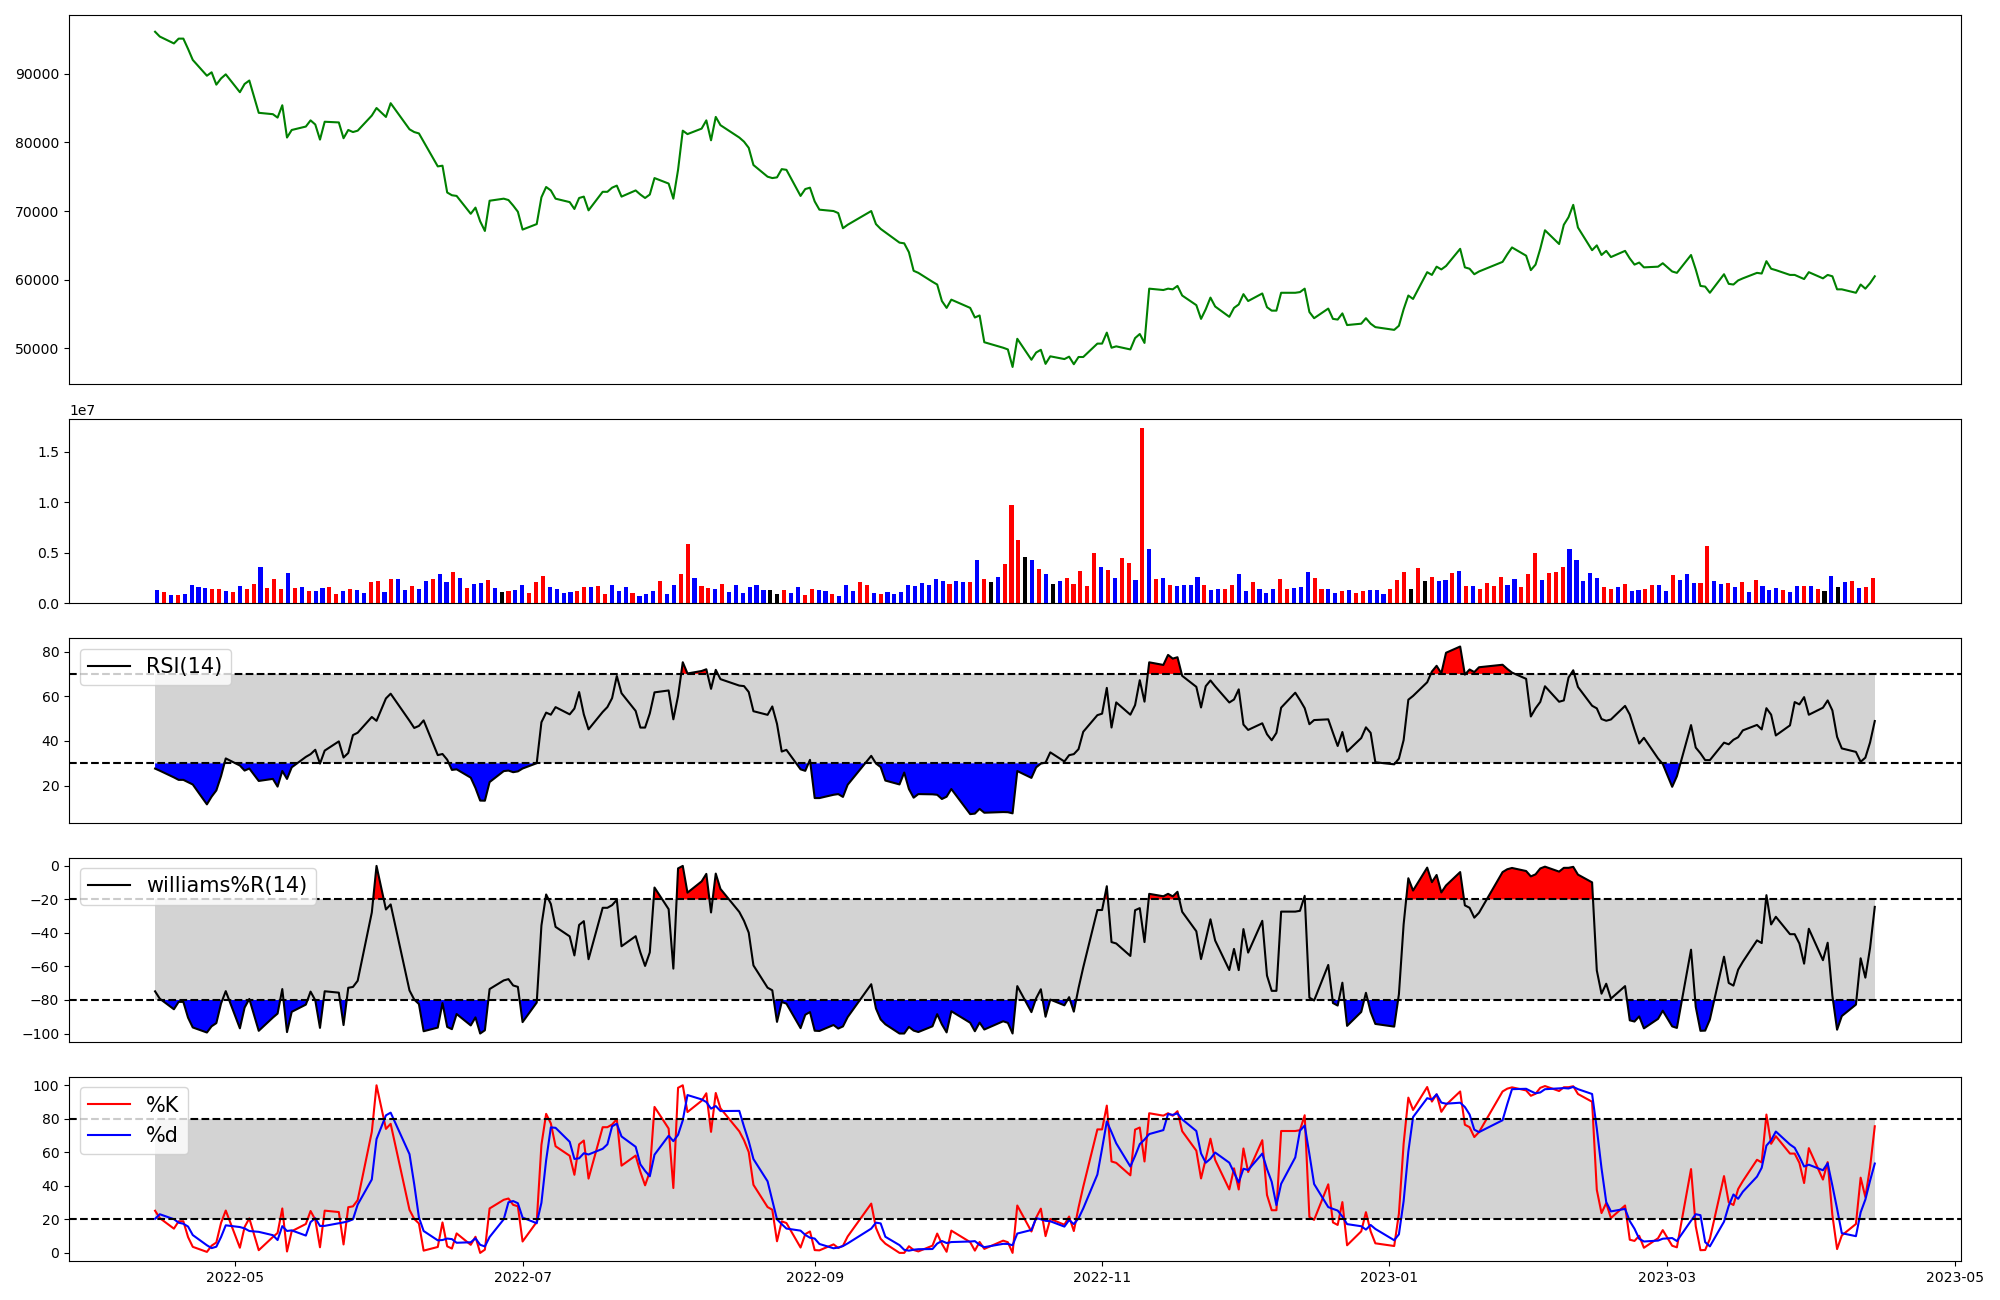Click the -100 Williams axis tick label
The height and width of the screenshot is (1300, 2000).
point(41,1034)
